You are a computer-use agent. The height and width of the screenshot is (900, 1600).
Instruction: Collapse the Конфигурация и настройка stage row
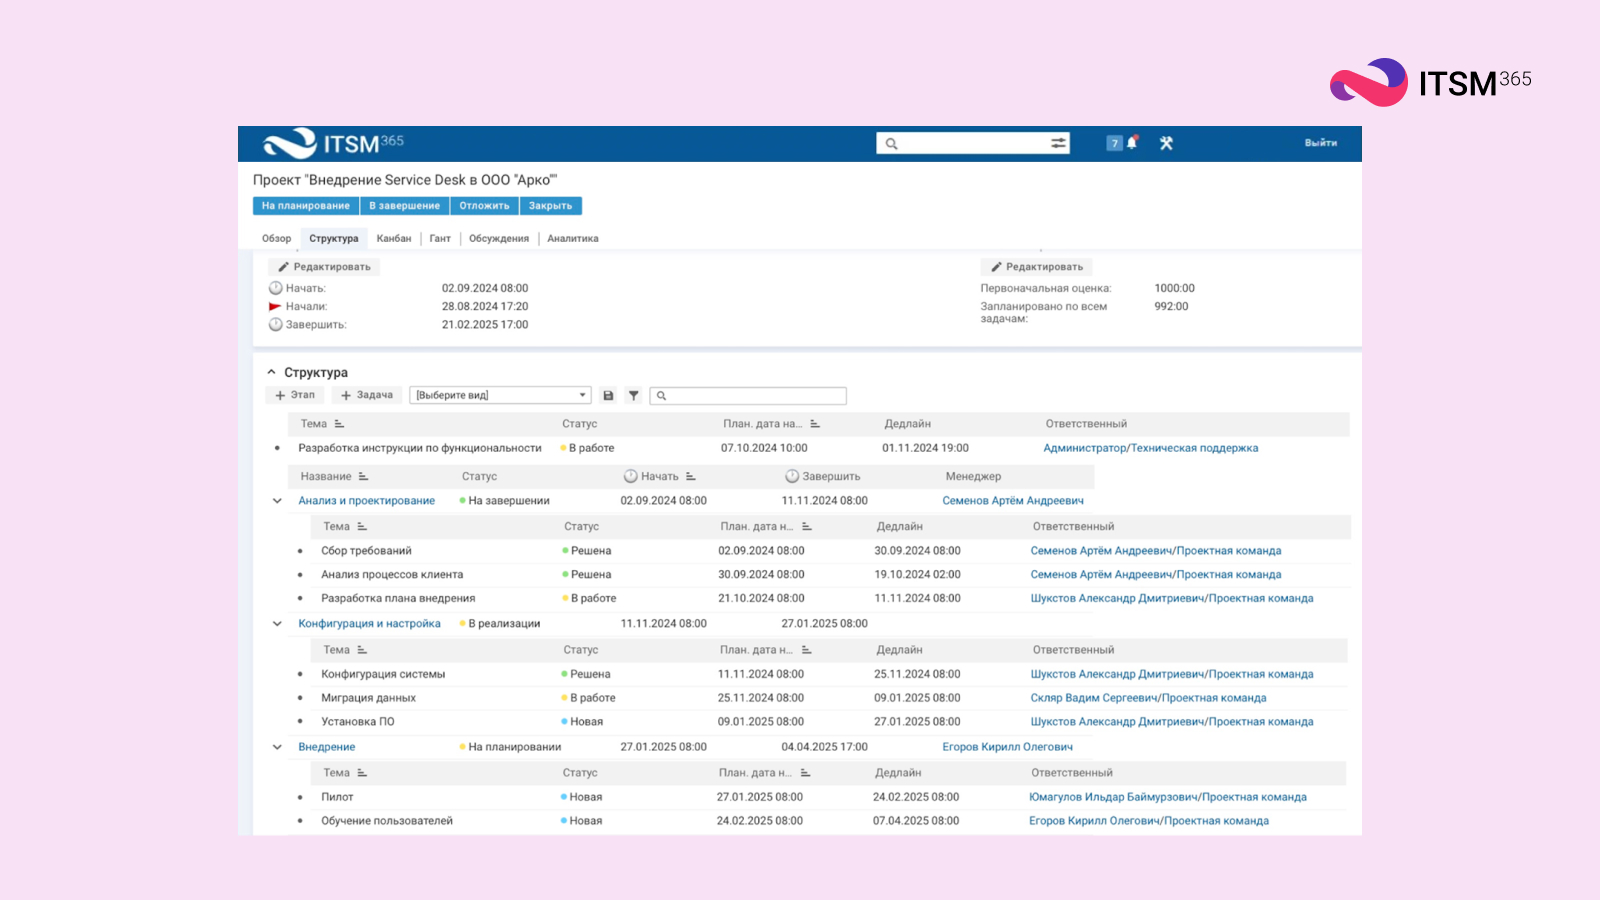(277, 624)
